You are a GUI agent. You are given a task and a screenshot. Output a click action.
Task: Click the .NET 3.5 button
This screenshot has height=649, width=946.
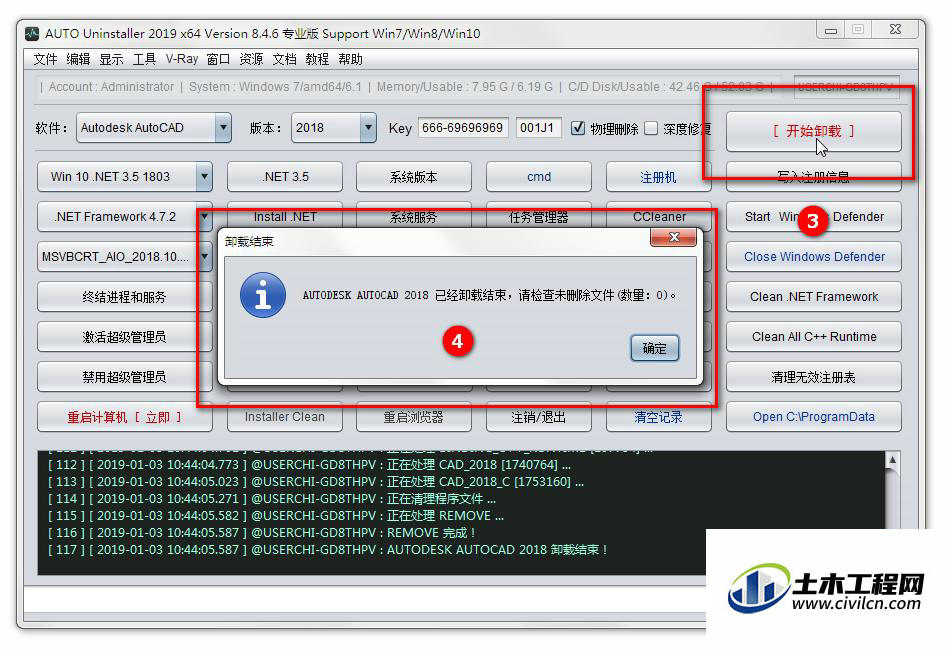point(285,177)
